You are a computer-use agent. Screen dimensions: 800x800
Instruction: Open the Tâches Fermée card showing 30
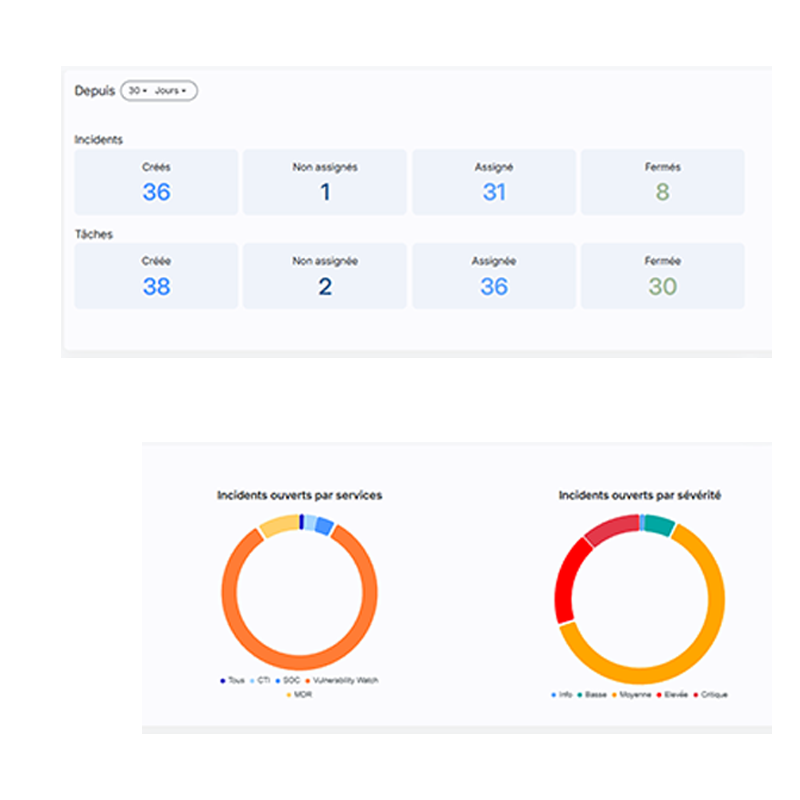pos(663,276)
